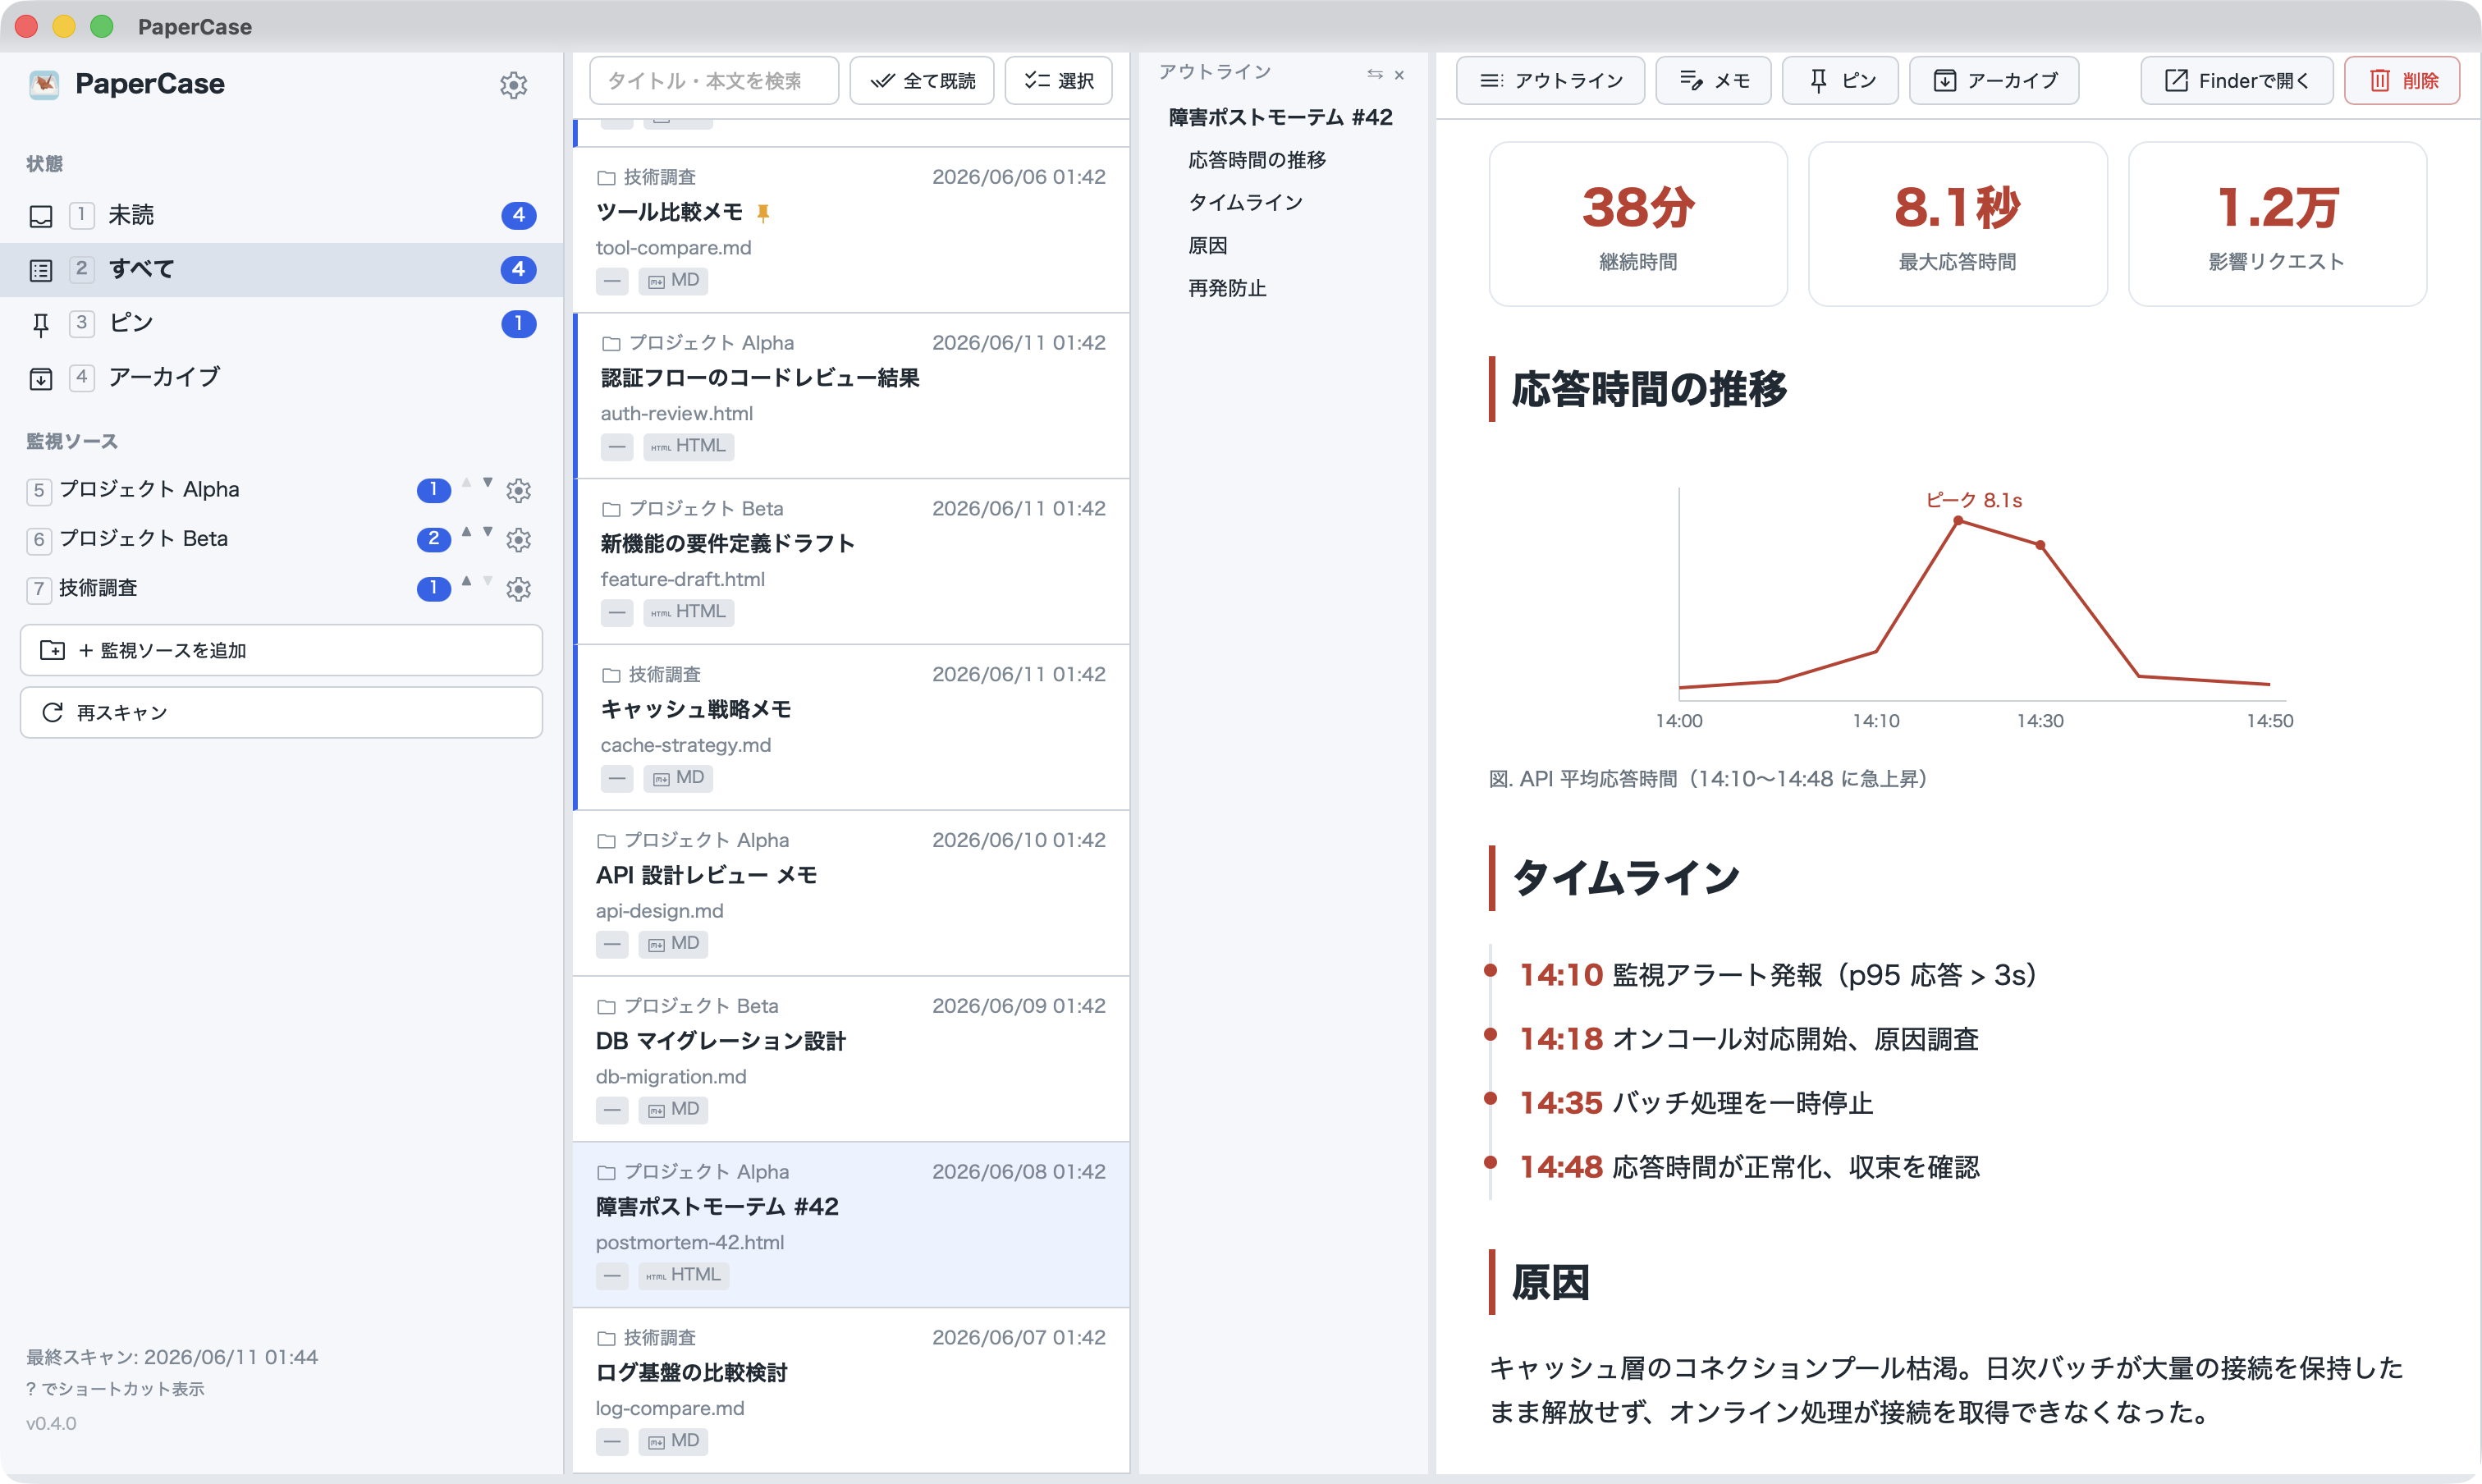
Task: Open settings gear for プロジェクト Beta source
Action: click(518, 539)
